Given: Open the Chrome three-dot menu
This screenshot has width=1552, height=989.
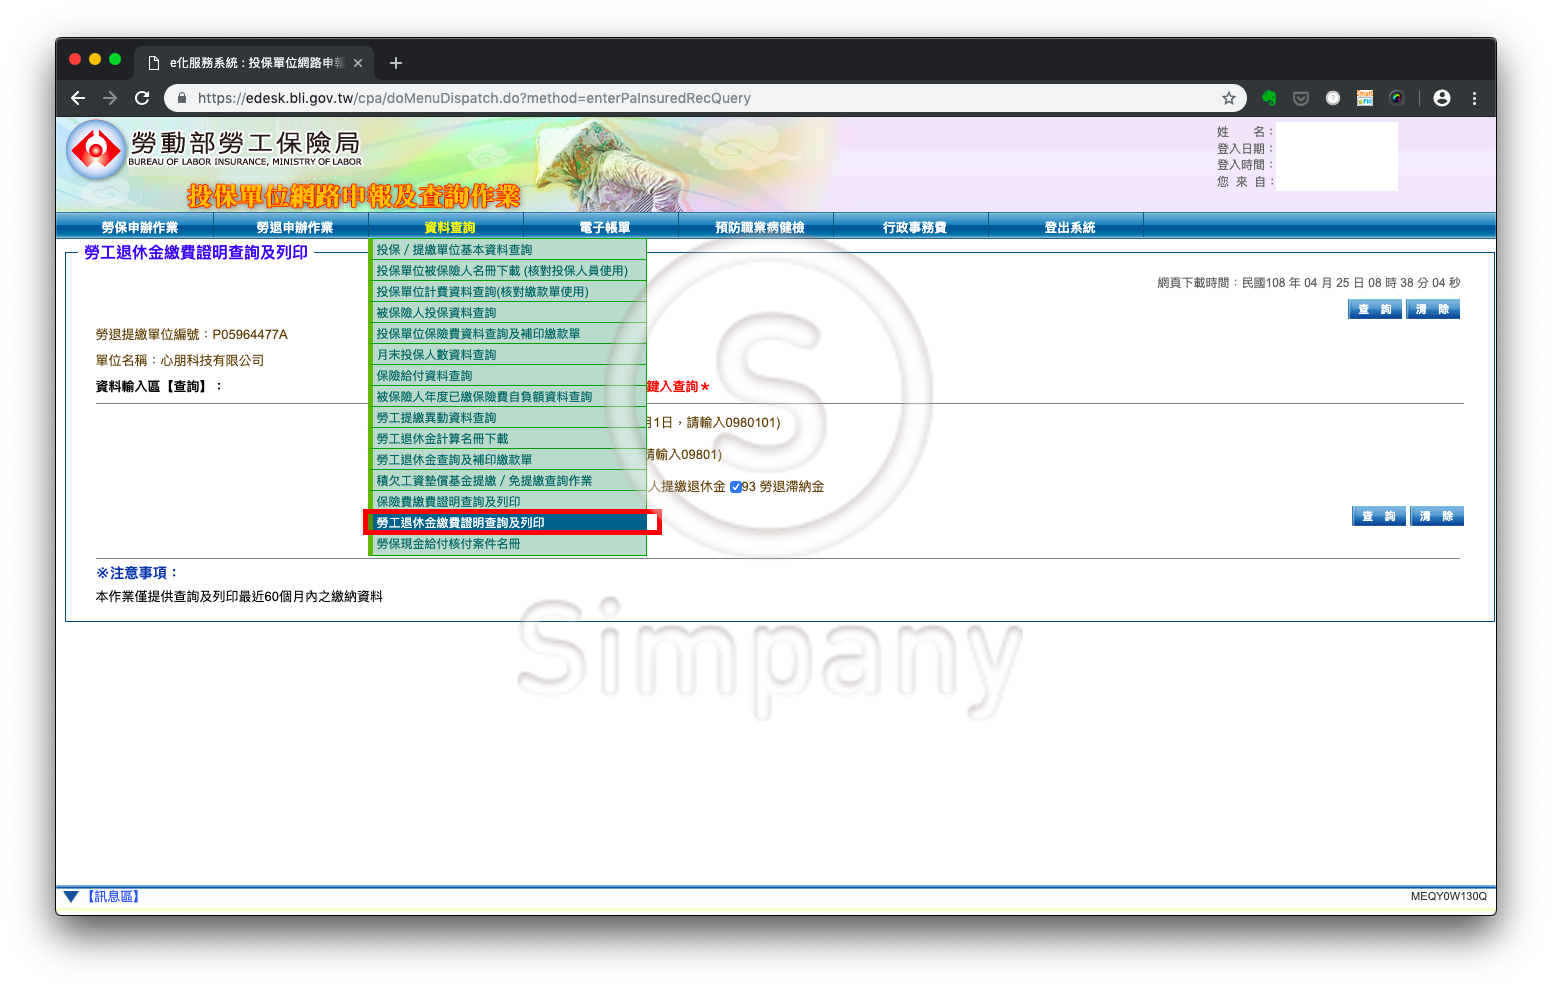Looking at the screenshot, I should point(1474,98).
